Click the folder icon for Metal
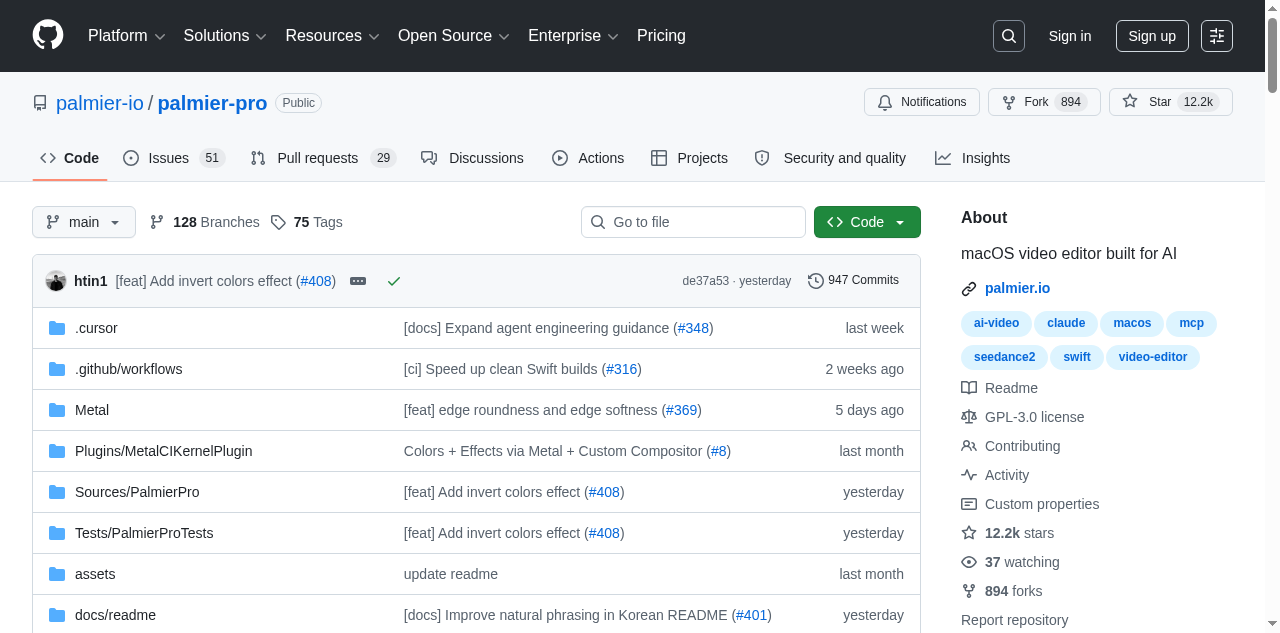Screen dimensions: 1280x633 (57, 410)
